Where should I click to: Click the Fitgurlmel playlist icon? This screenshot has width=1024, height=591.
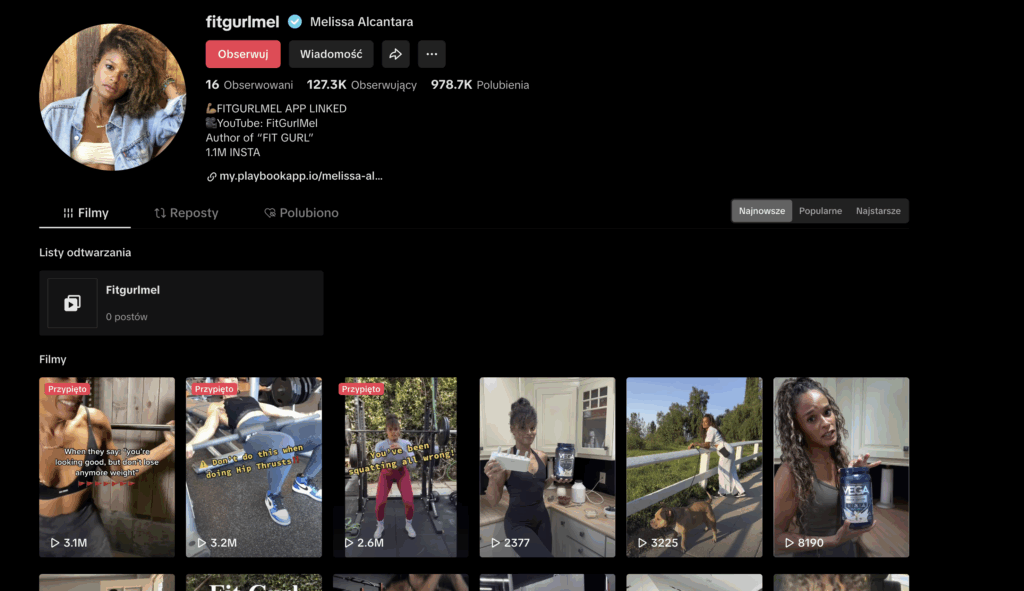pyautogui.click(x=73, y=303)
